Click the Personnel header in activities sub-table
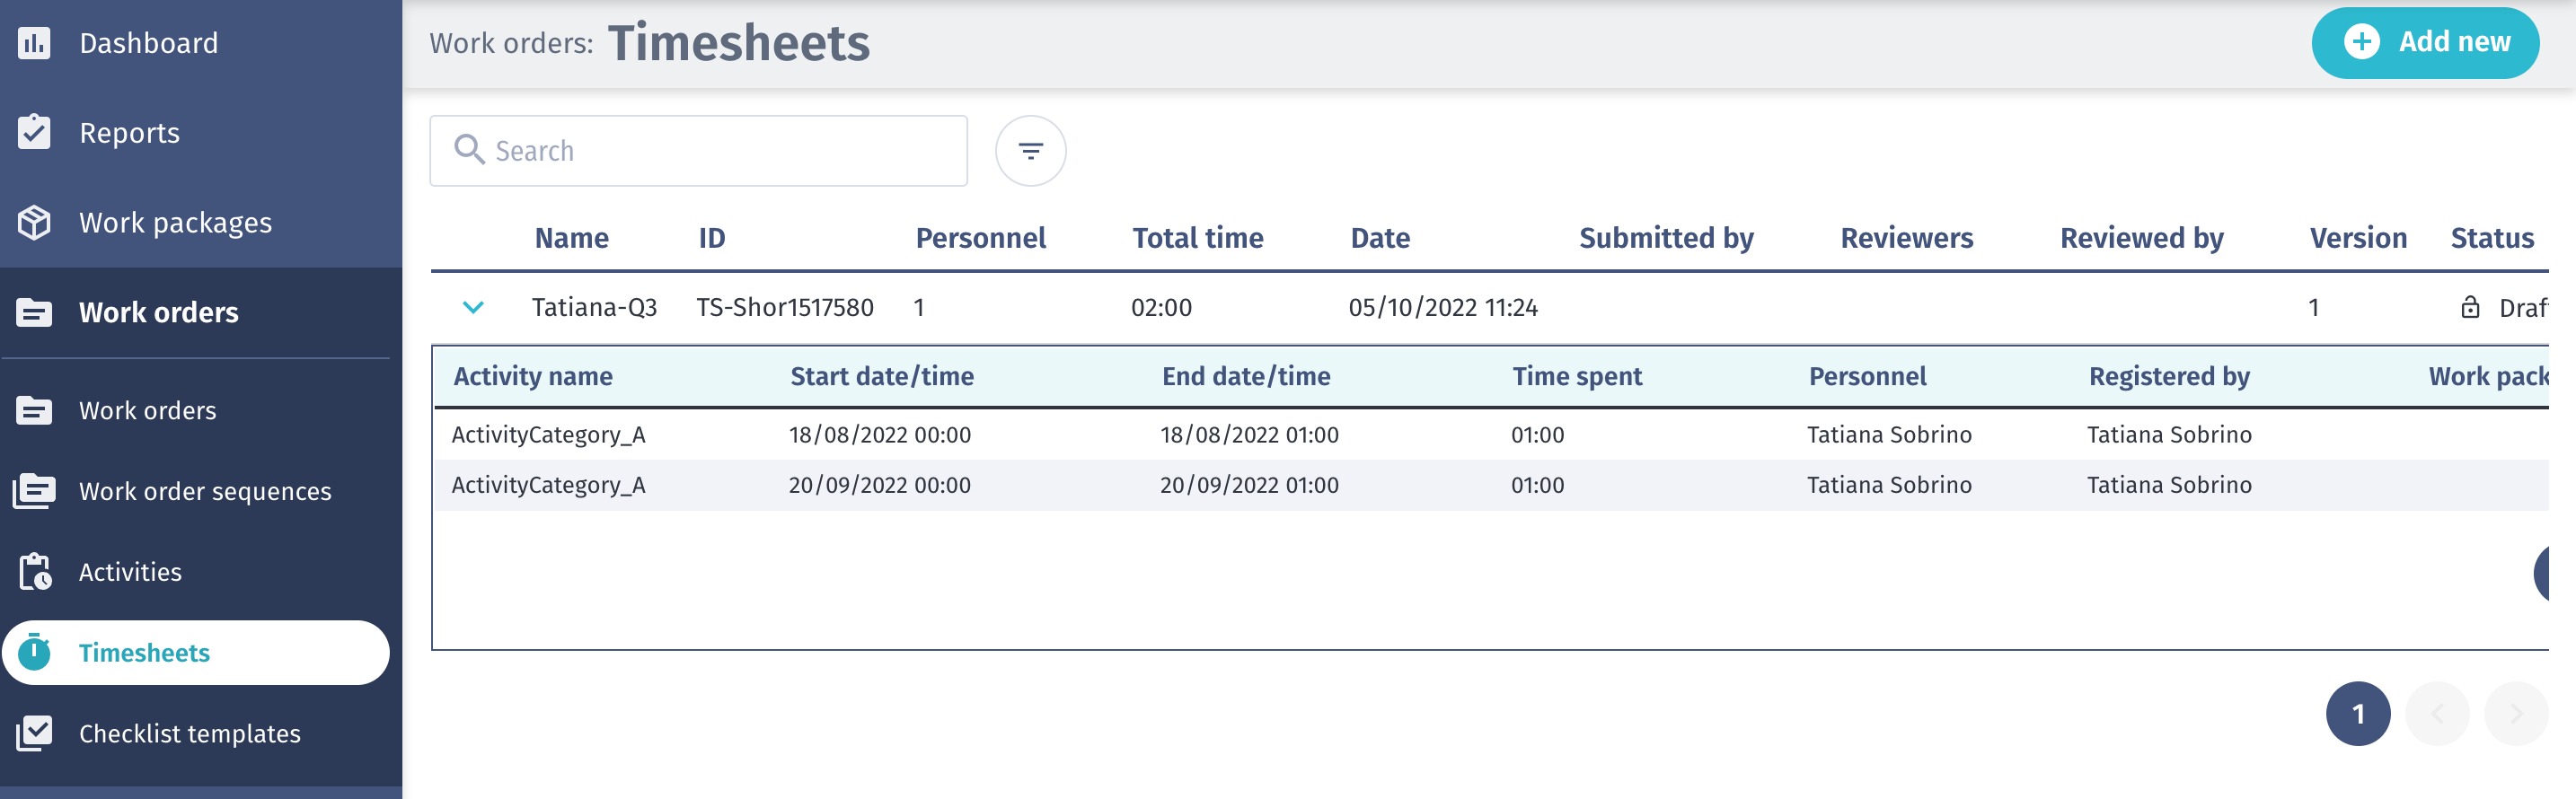The width and height of the screenshot is (2576, 799). point(1866,376)
